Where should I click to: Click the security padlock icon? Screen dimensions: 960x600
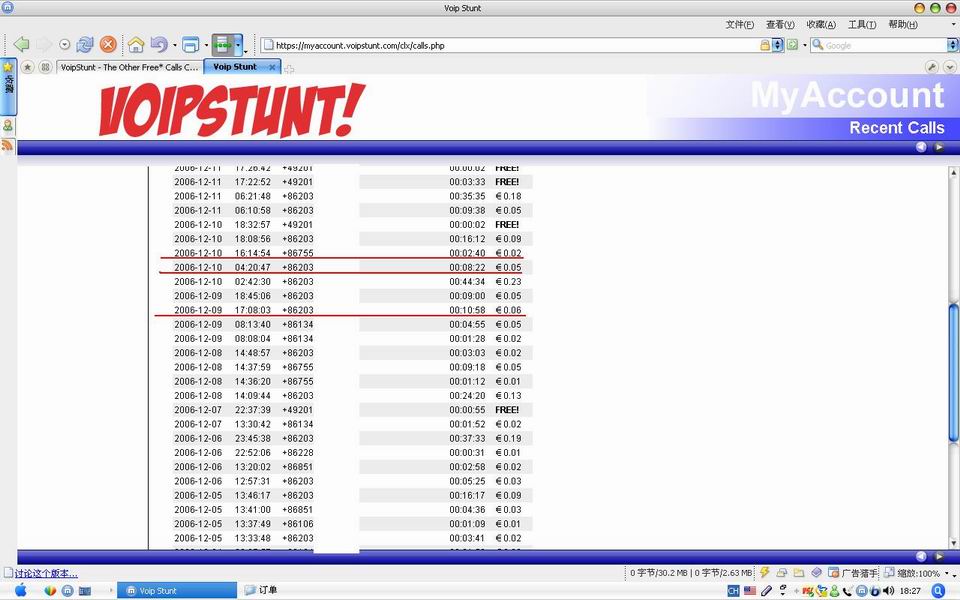tap(765, 45)
